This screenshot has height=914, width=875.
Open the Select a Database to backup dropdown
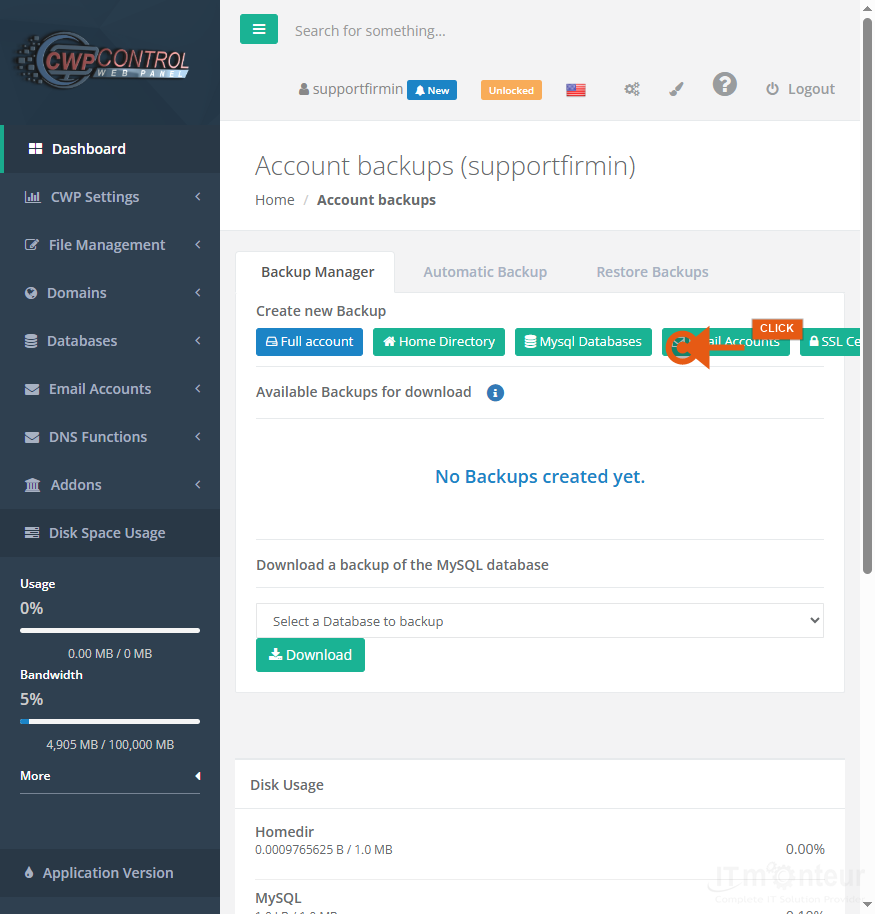(x=540, y=621)
